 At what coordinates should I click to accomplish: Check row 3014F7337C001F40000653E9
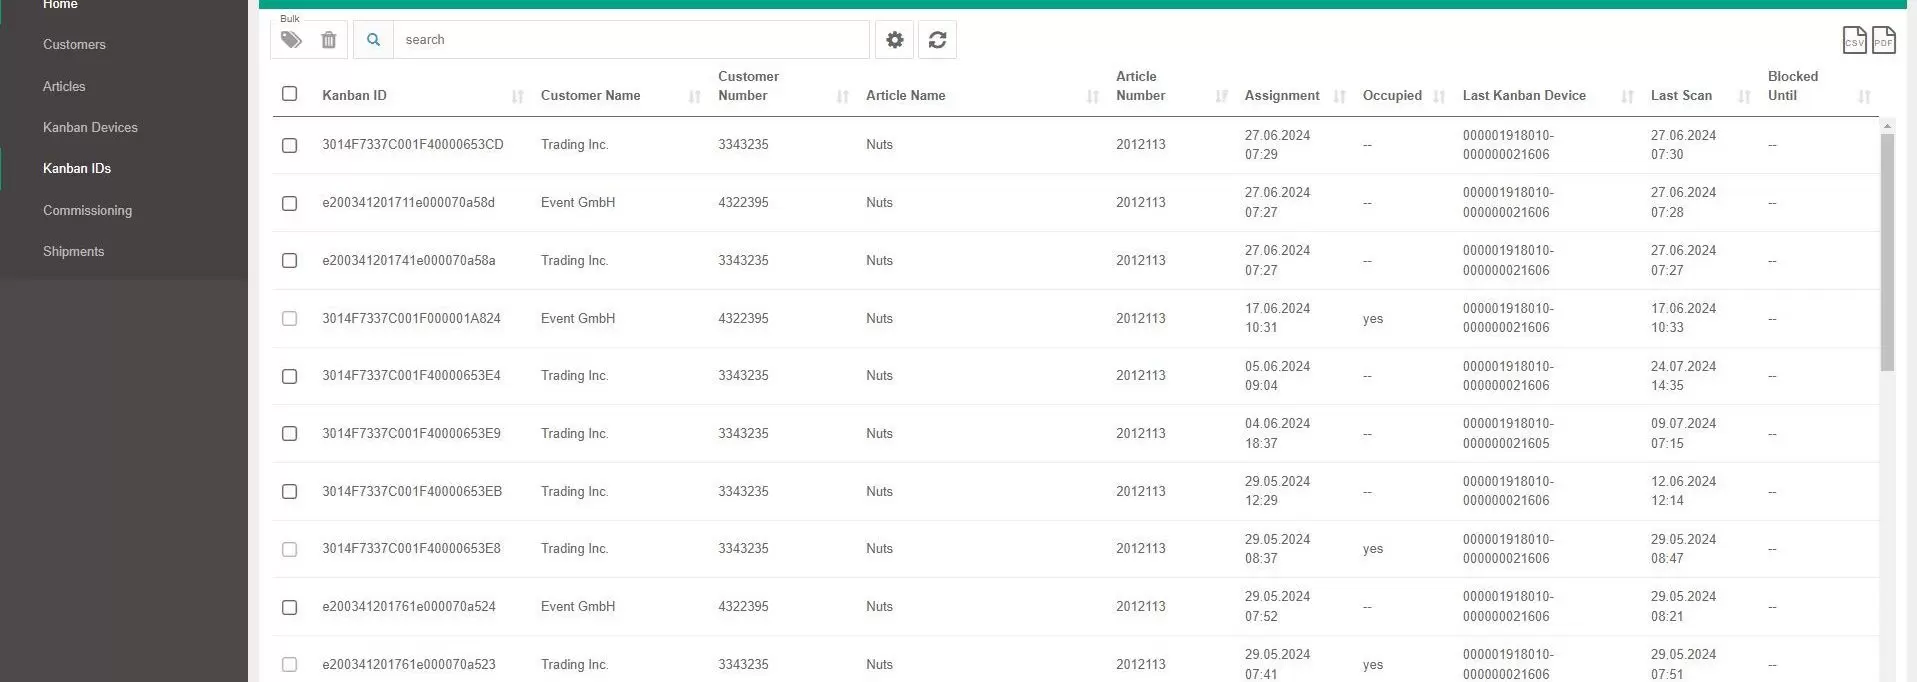(x=290, y=433)
